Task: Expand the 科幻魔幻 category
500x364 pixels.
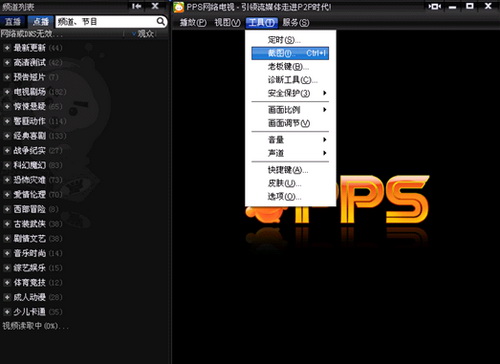Action: click(6, 165)
